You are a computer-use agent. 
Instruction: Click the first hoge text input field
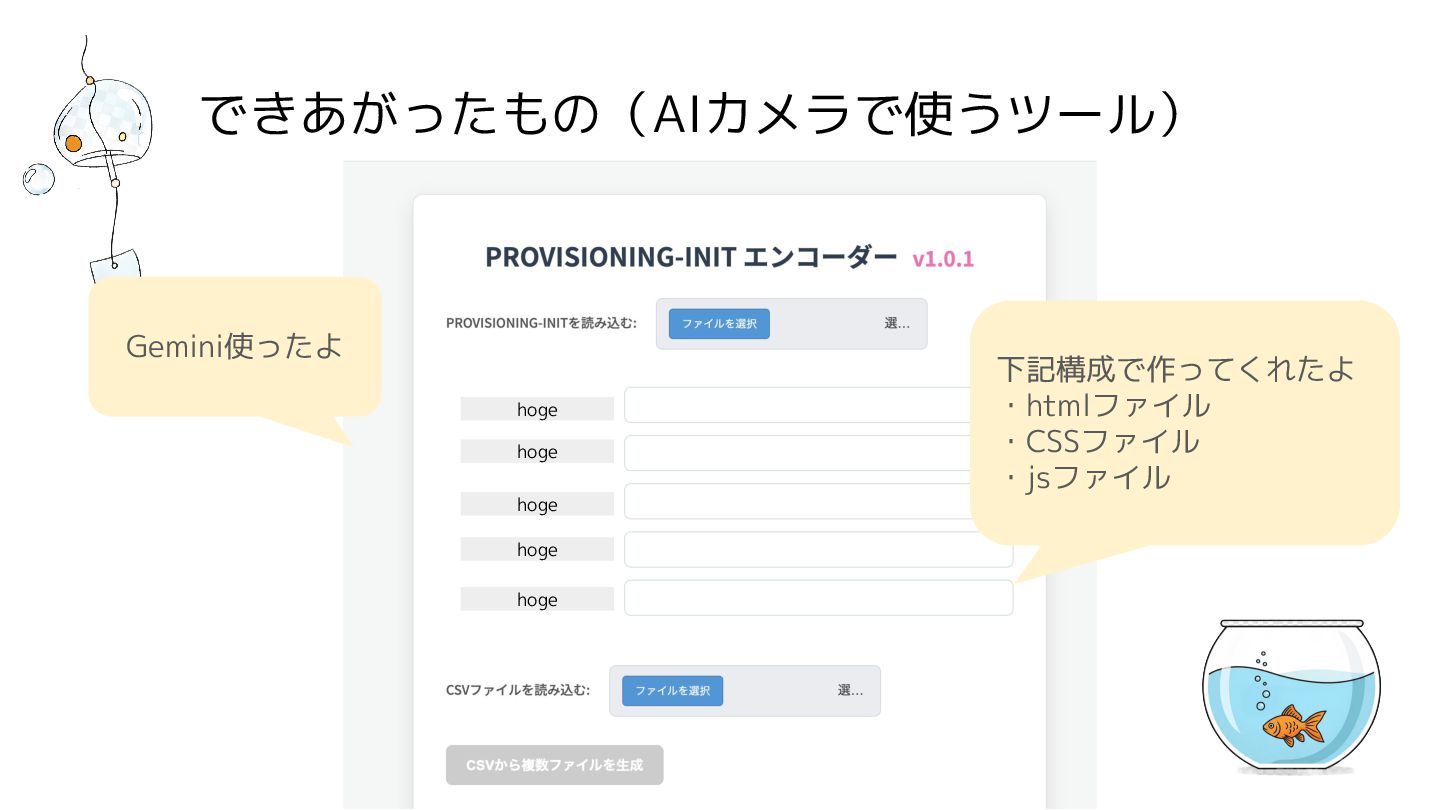point(818,405)
